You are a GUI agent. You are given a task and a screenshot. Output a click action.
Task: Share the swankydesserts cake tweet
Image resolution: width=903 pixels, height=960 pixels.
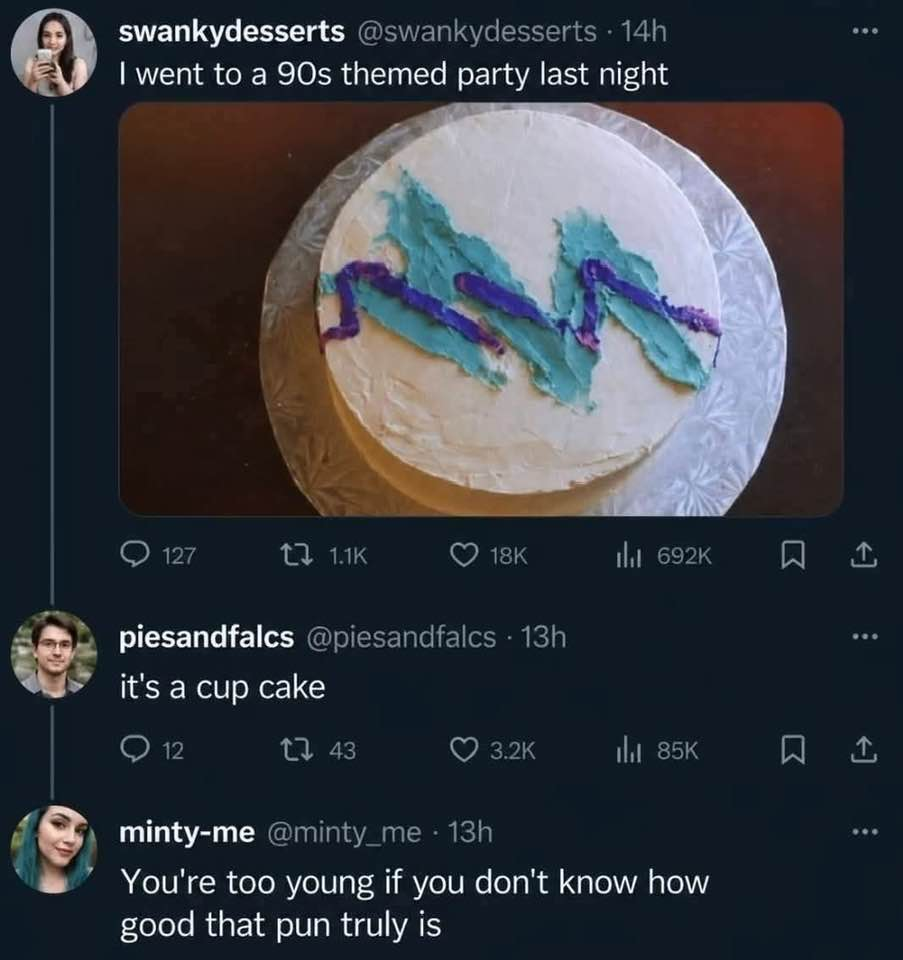864,555
